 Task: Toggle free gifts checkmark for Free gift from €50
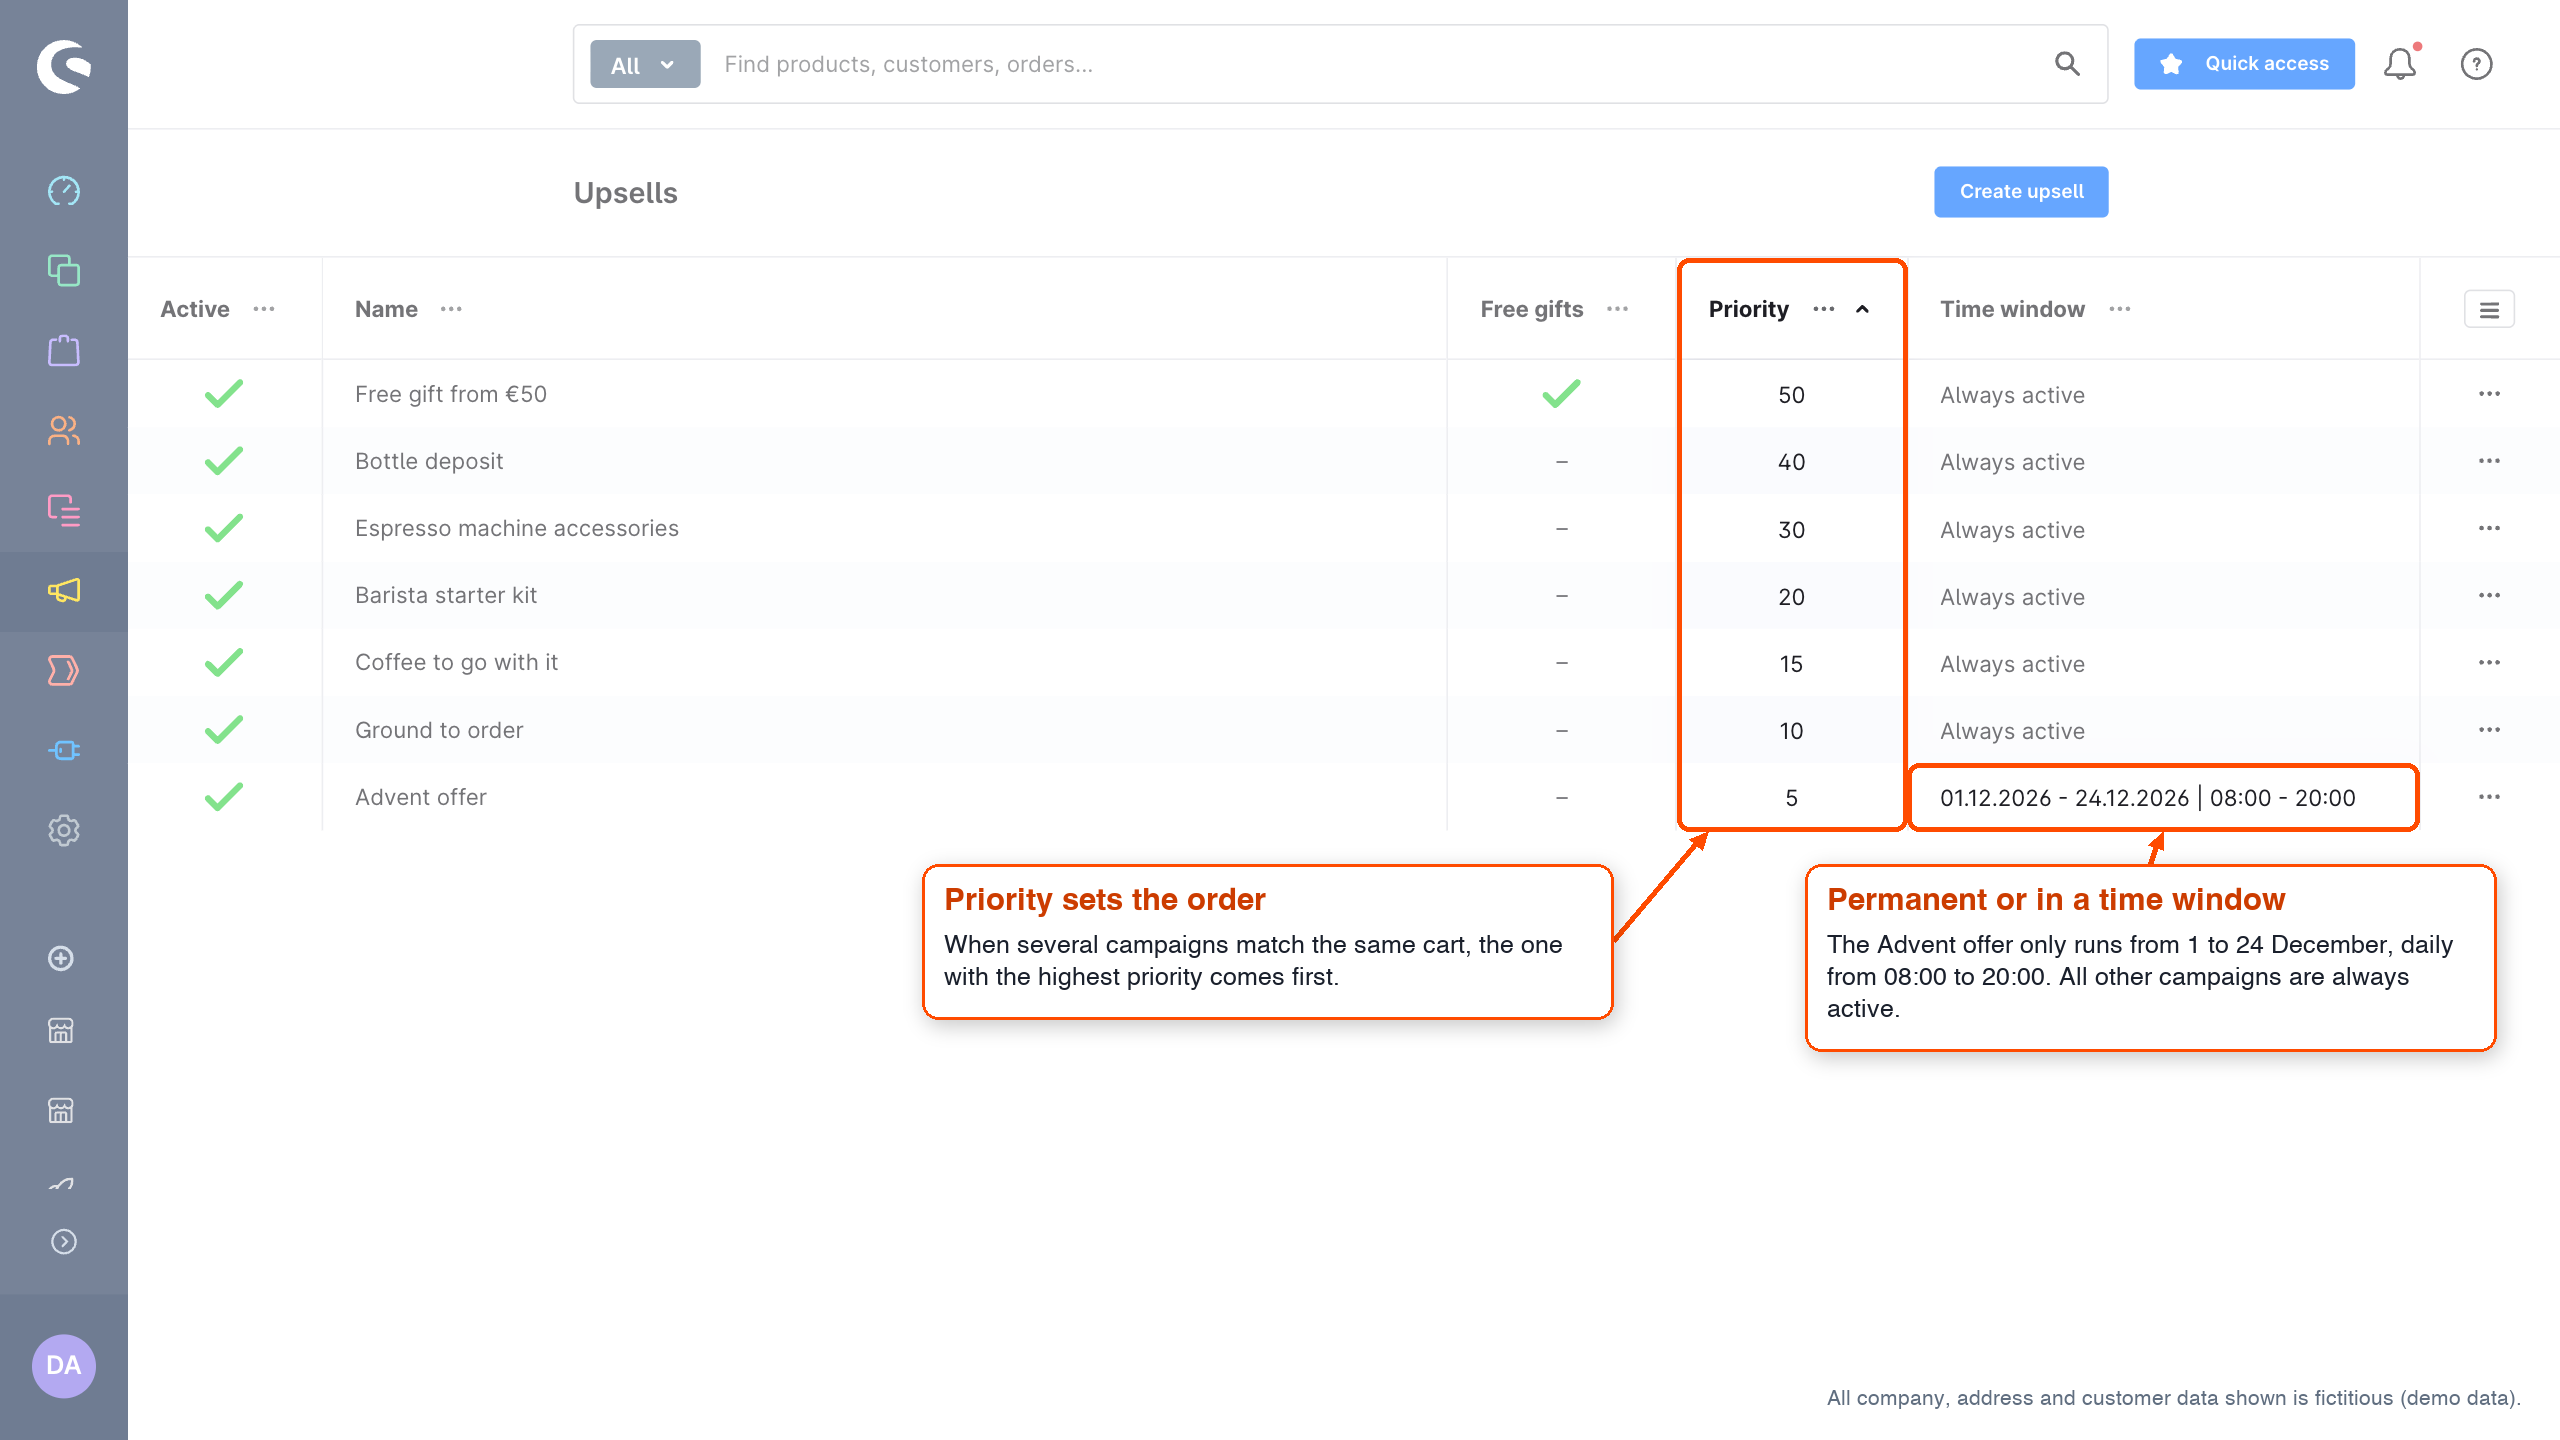1561,394
